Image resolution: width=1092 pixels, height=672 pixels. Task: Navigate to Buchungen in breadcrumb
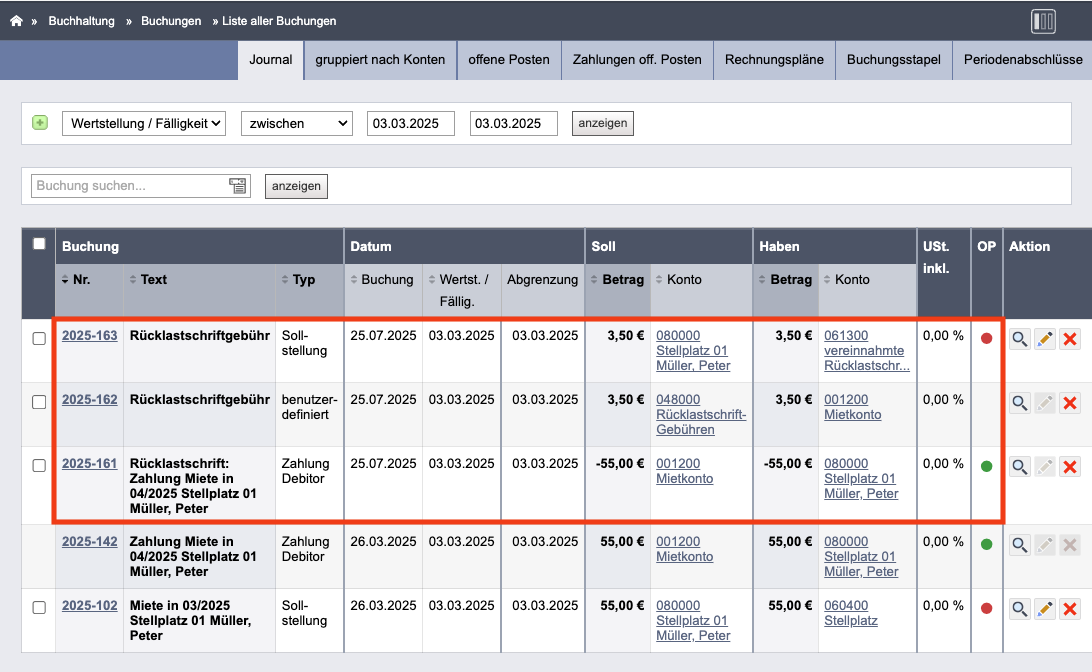(171, 21)
